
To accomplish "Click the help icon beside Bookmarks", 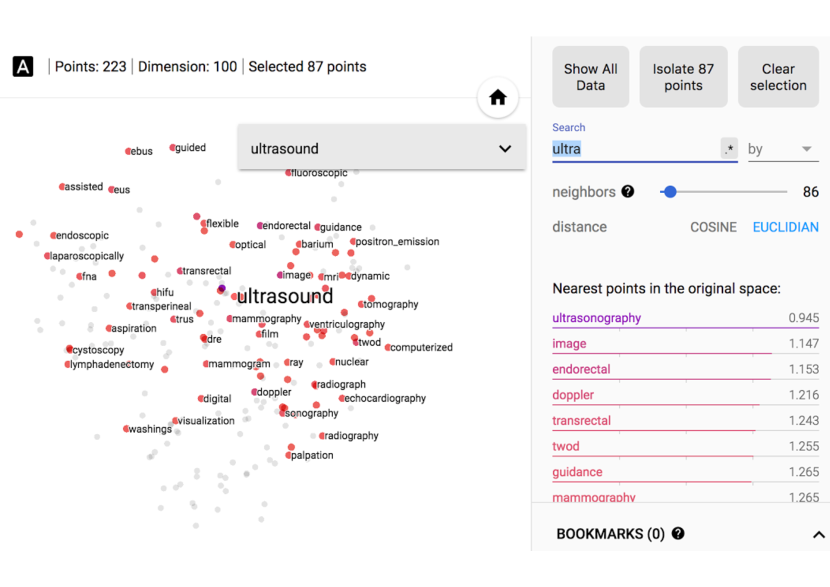I will point(678,534).
